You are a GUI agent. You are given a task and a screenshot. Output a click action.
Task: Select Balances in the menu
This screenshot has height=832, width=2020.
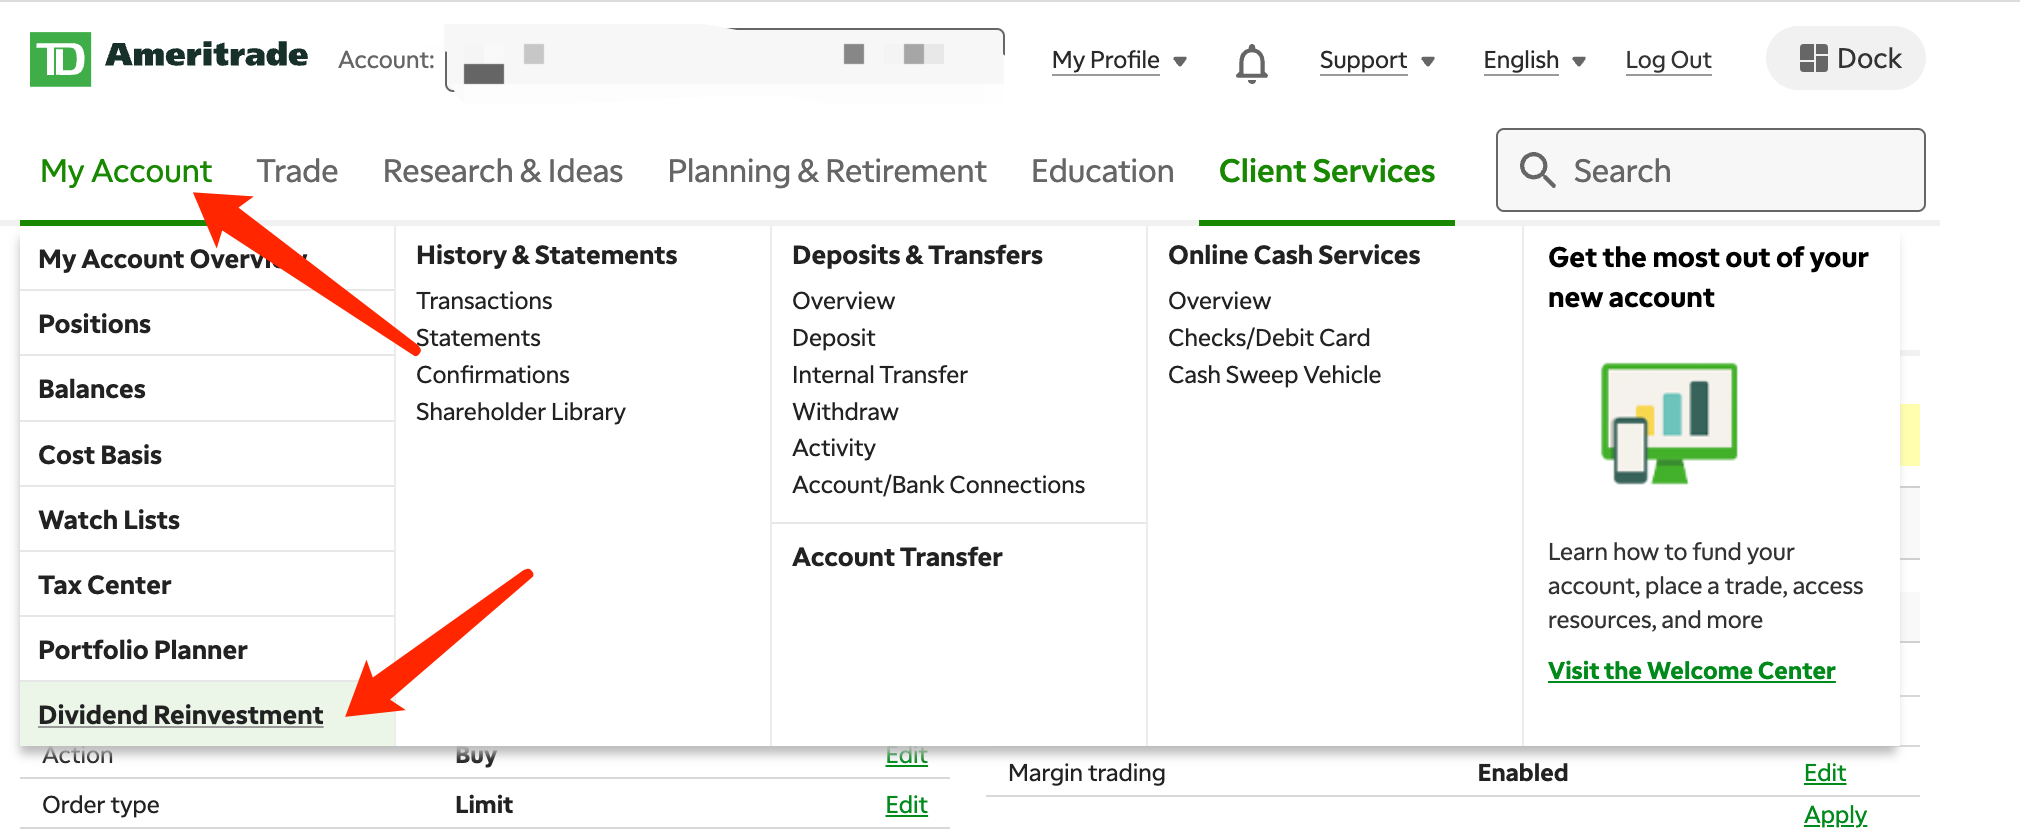(x=207, y=389)
